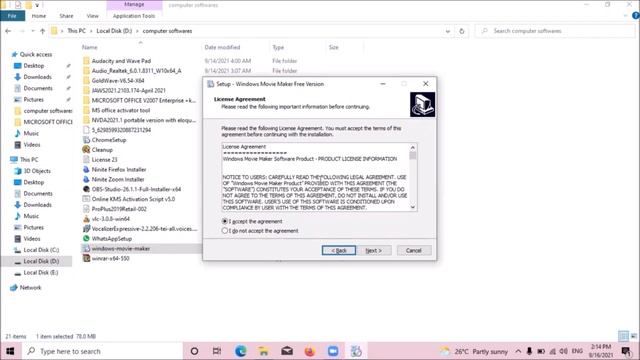Click the Next button in Setup
Screen dimensions: 640x360
click(374, 250)
